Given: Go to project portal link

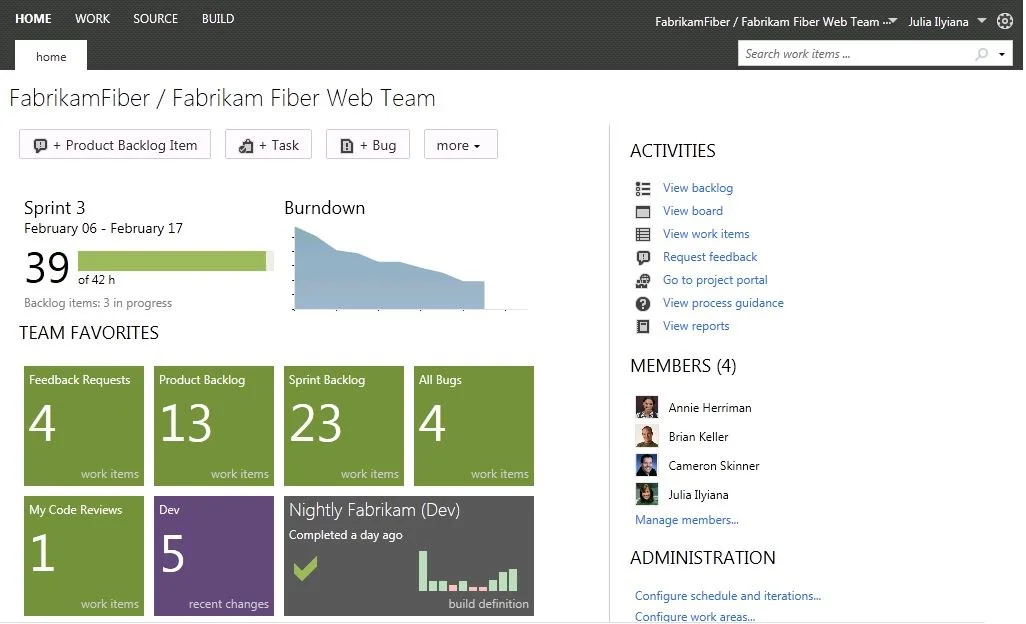Looking at the screenshot, I should point(715,280).
